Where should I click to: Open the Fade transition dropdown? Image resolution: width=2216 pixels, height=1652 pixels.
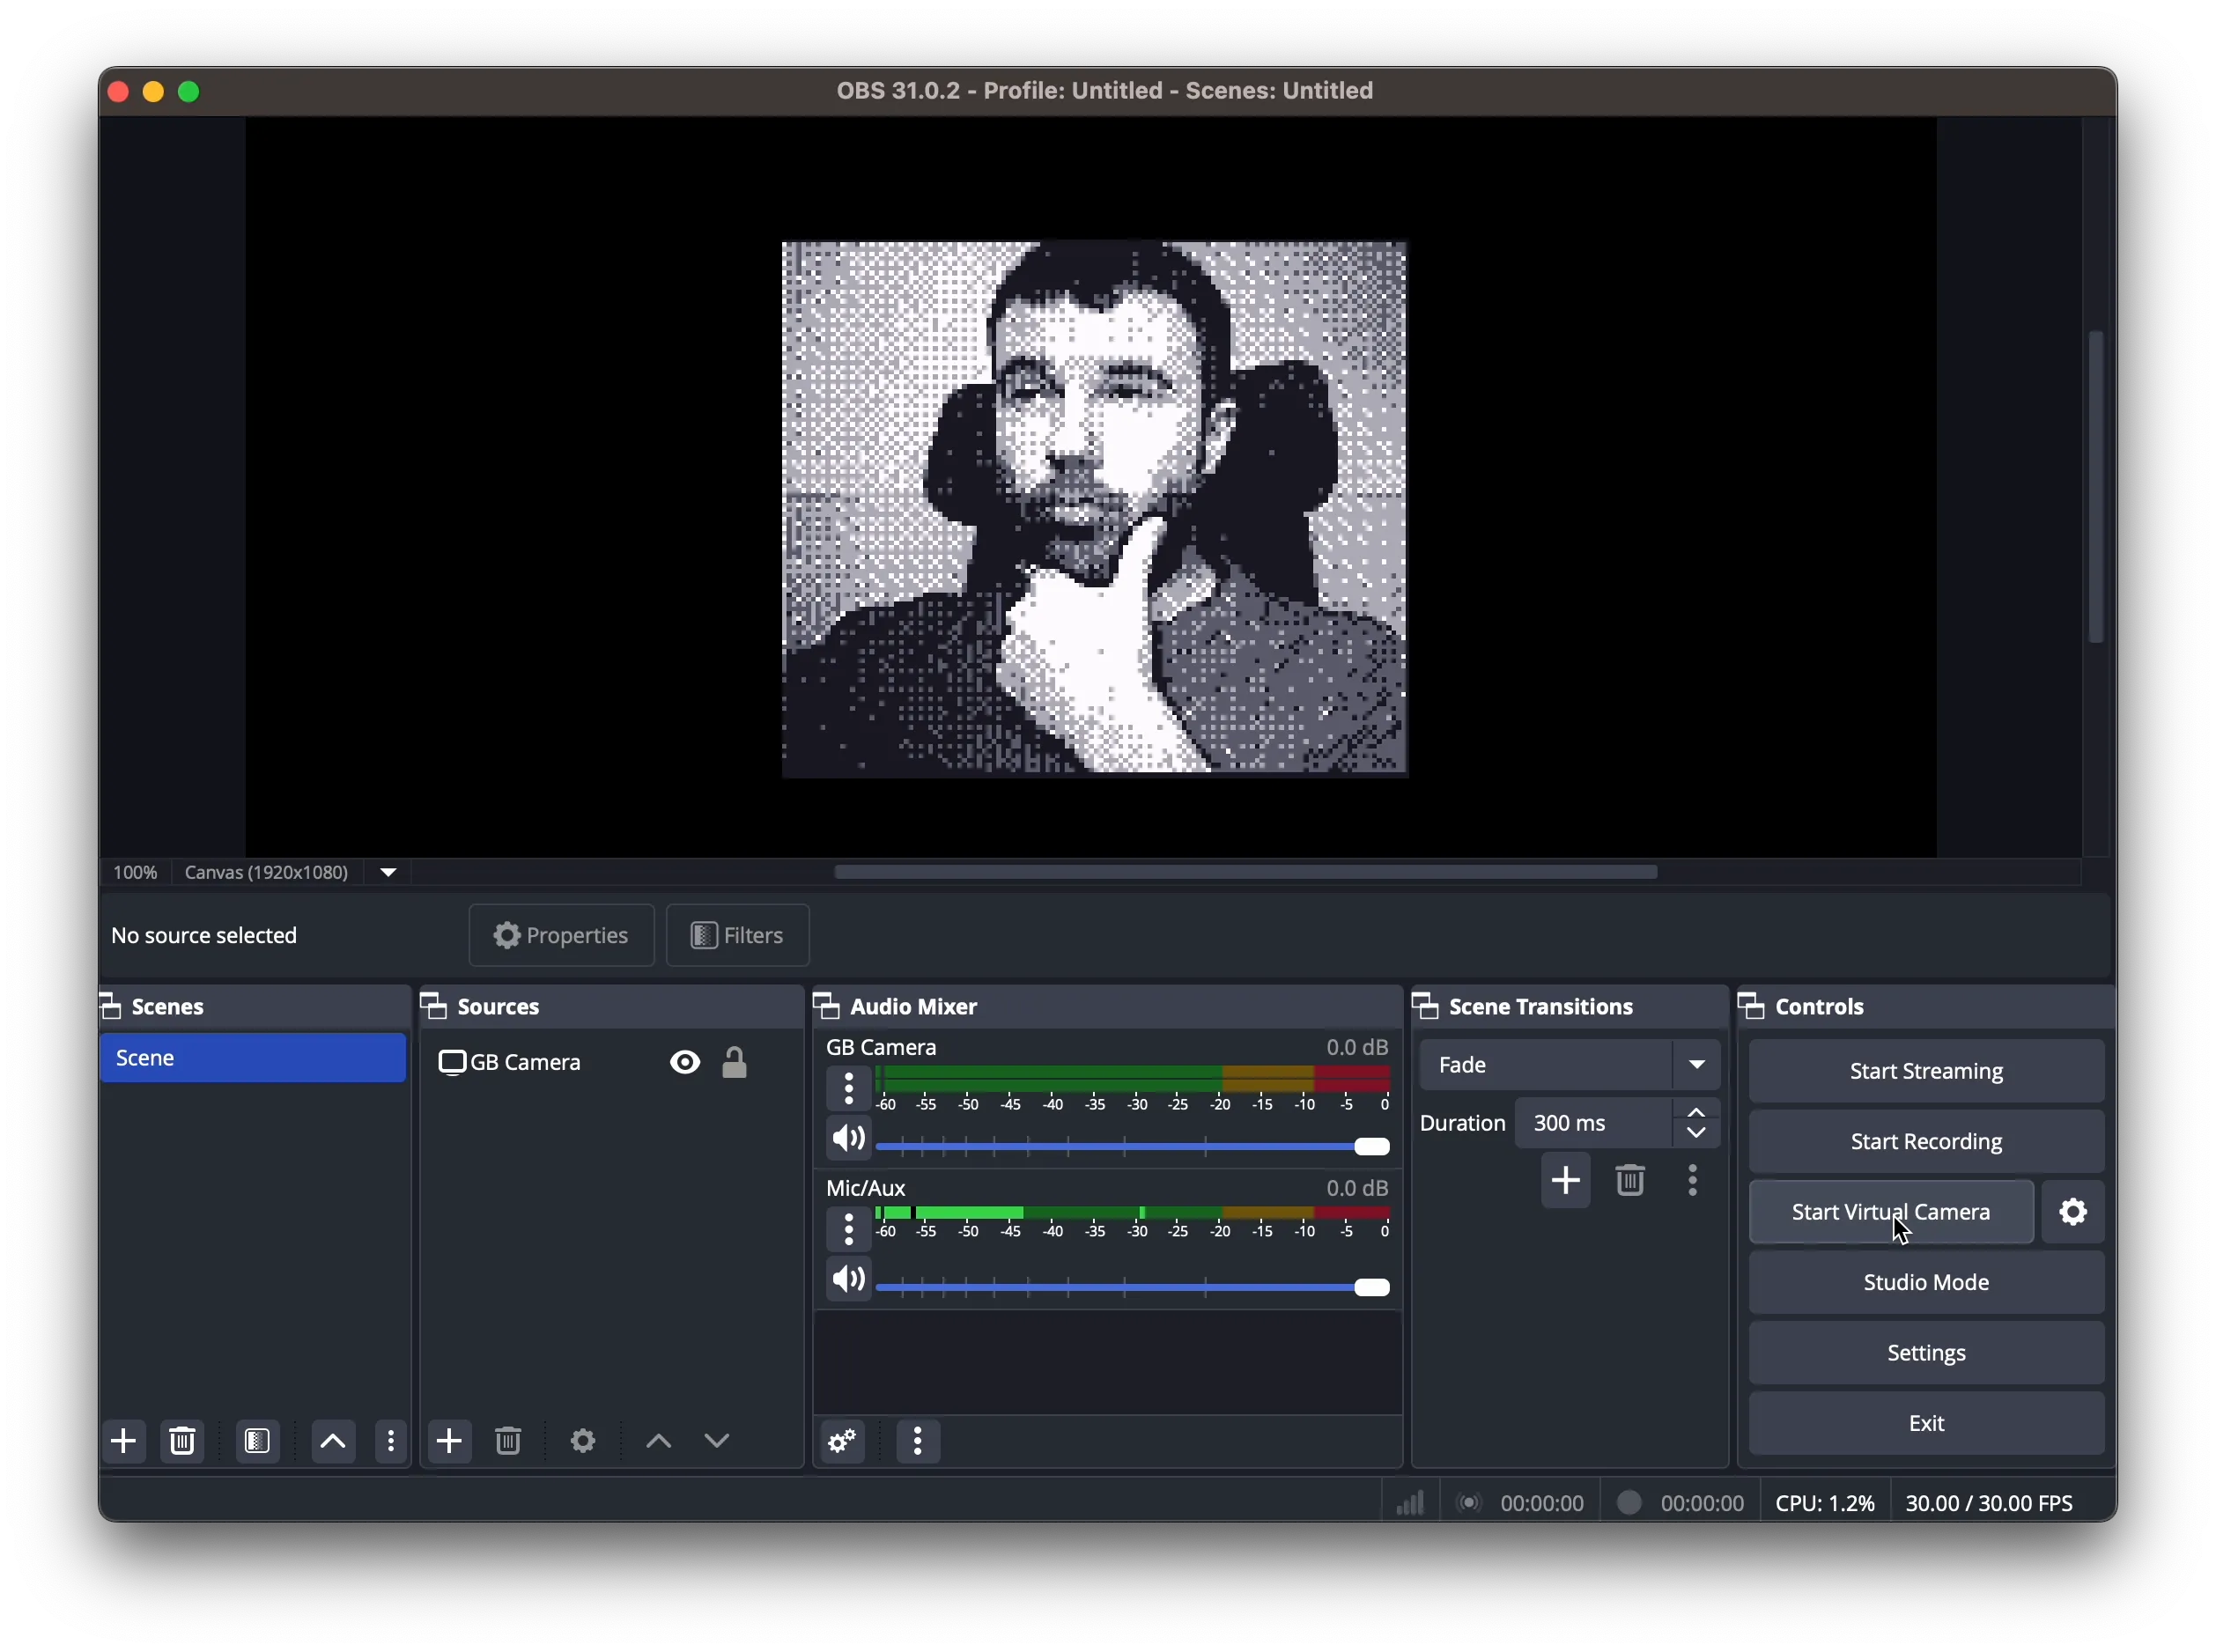[x=1697, y=1064]
